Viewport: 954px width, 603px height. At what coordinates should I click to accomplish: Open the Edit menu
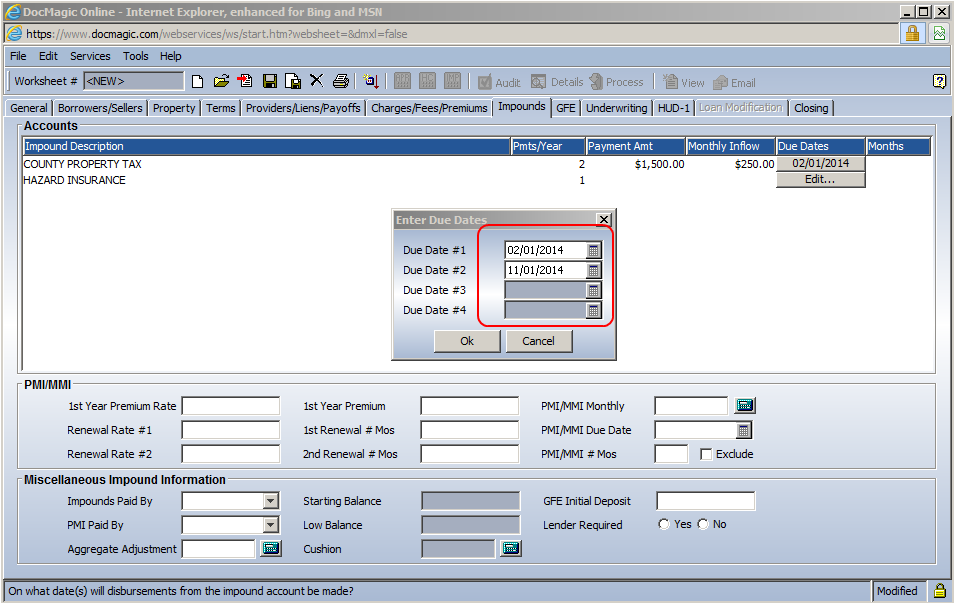pyautogui.click(x=48, y=56)
